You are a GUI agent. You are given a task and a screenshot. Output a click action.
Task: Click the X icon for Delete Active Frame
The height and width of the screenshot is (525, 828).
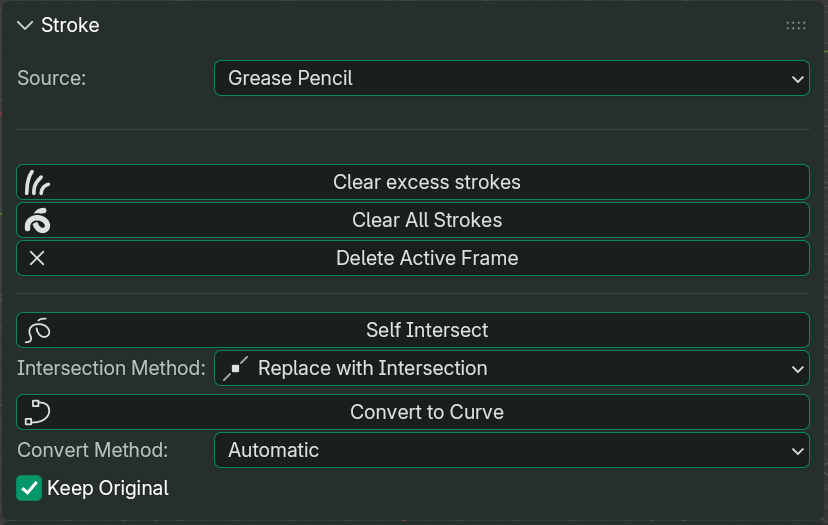(x=37, y=259)
